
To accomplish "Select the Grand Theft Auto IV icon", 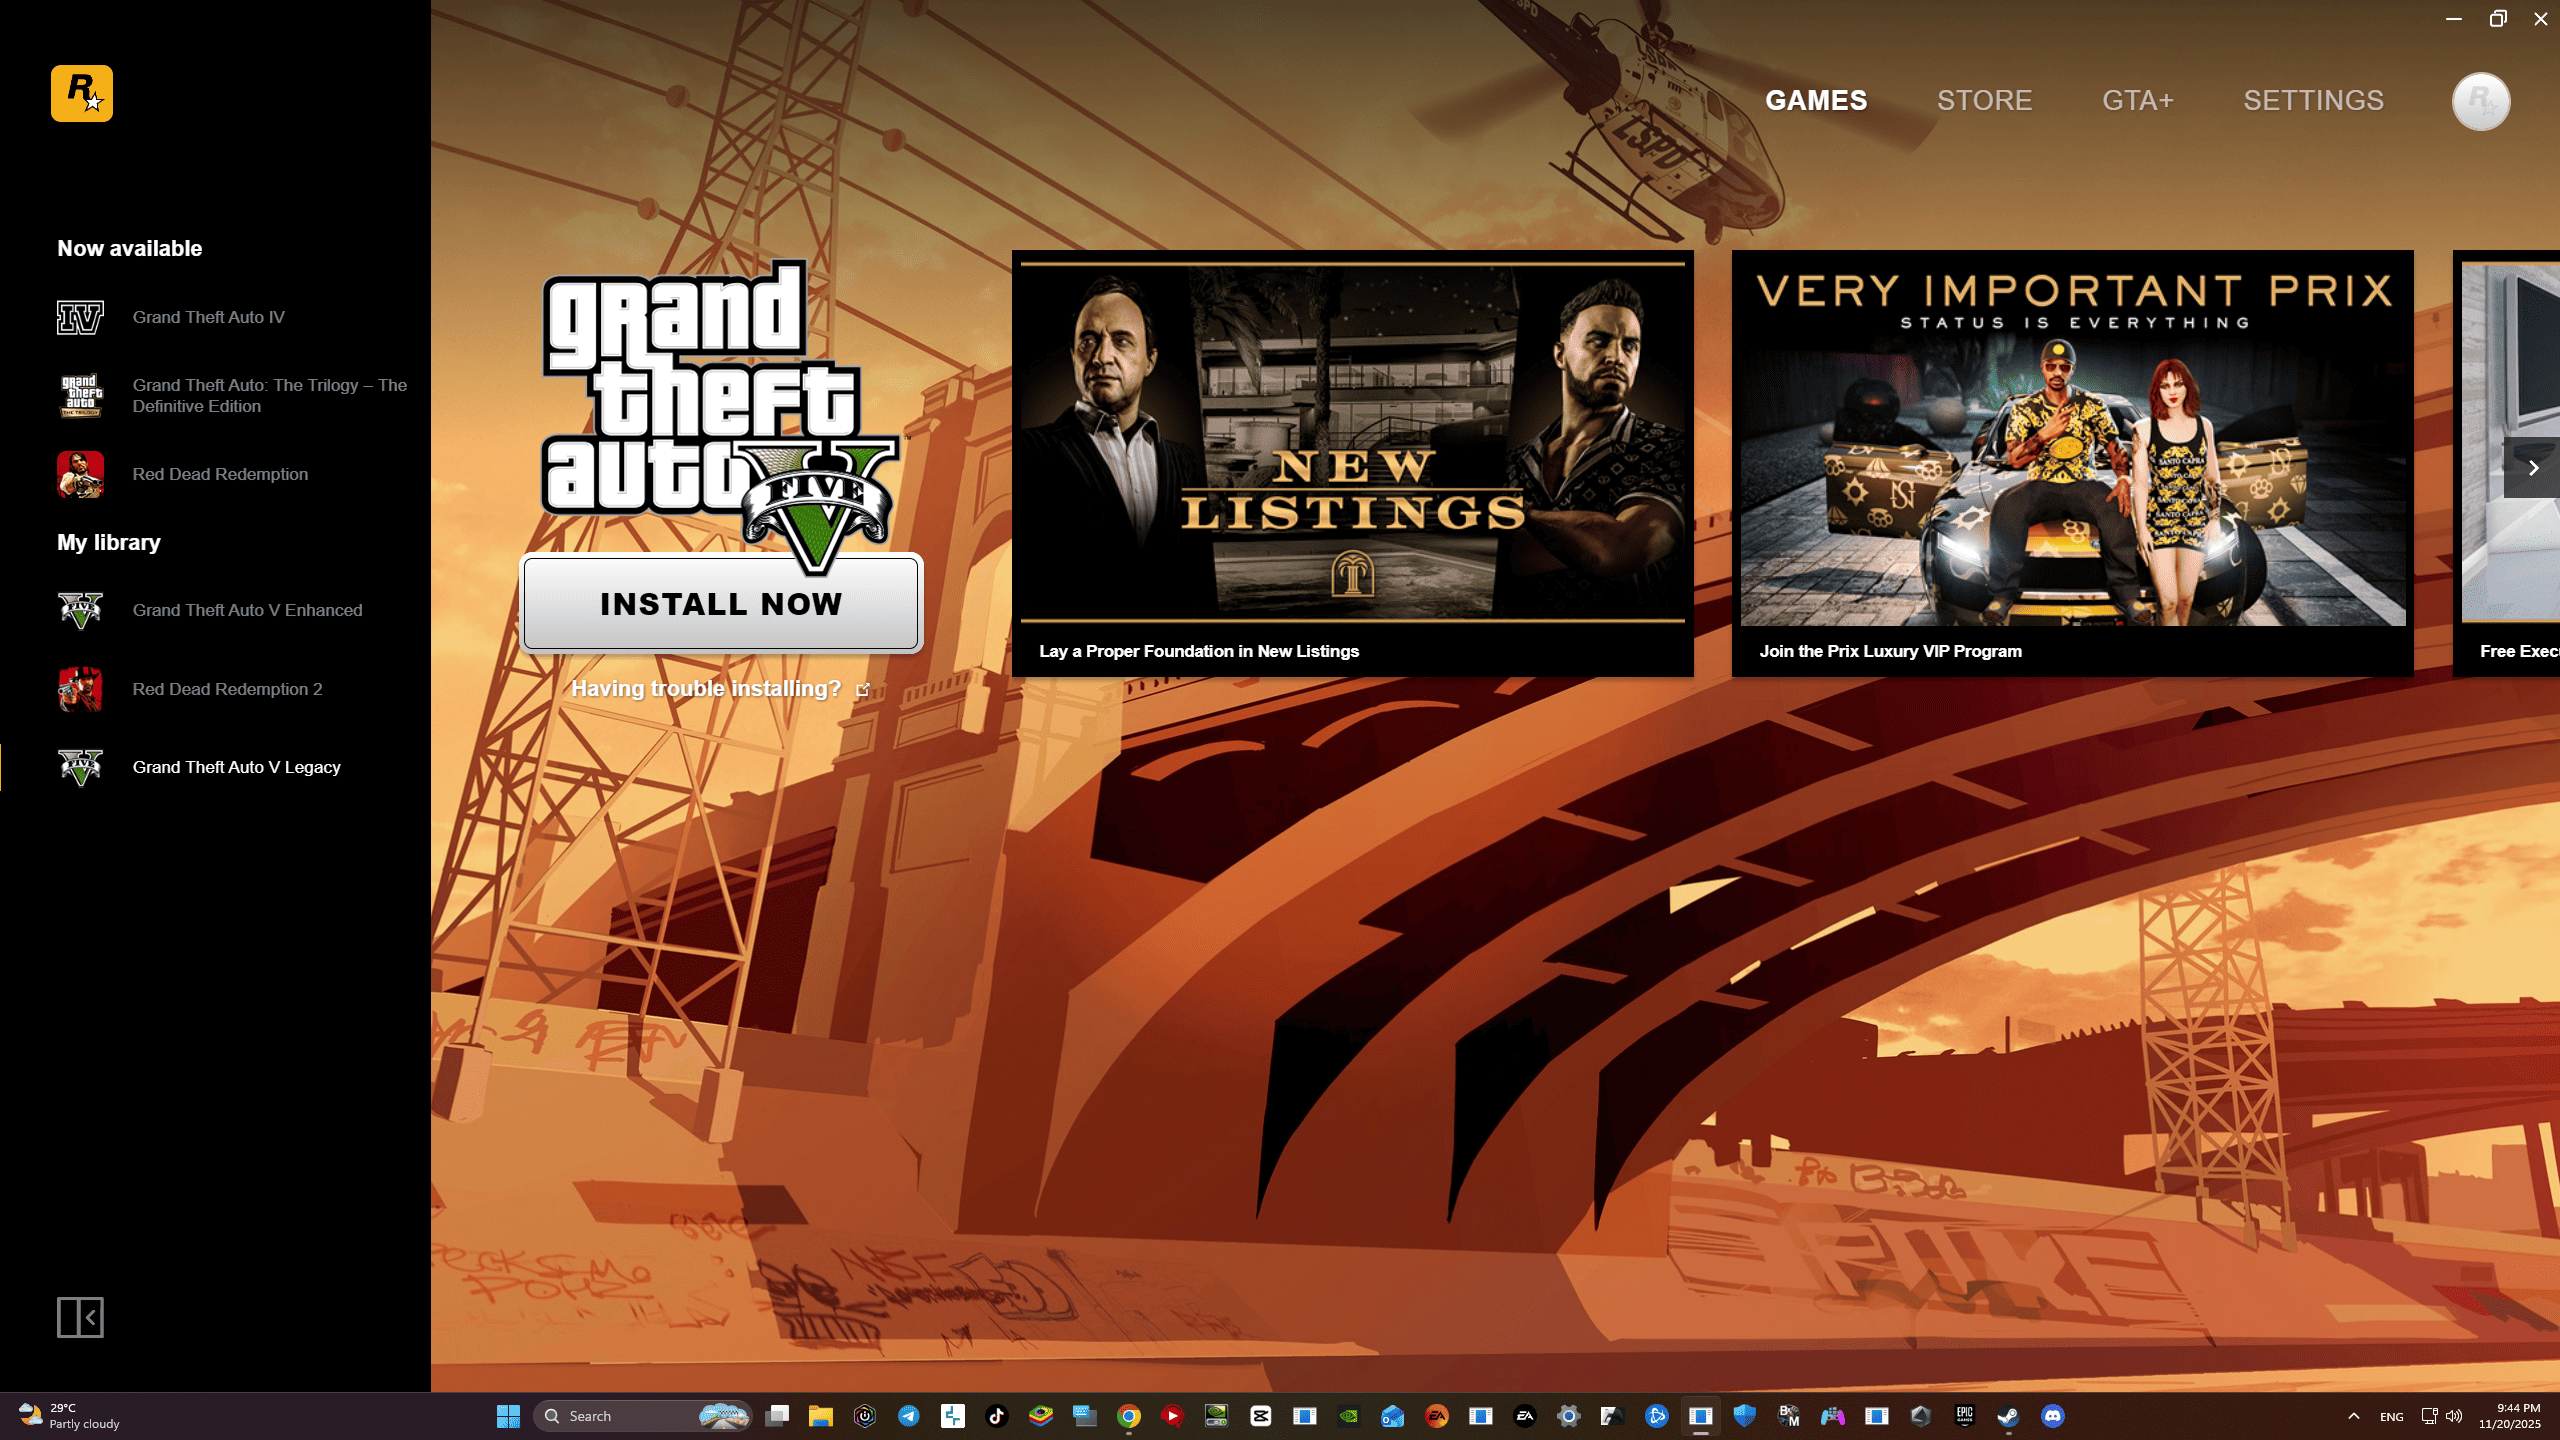I will point(80,317).
